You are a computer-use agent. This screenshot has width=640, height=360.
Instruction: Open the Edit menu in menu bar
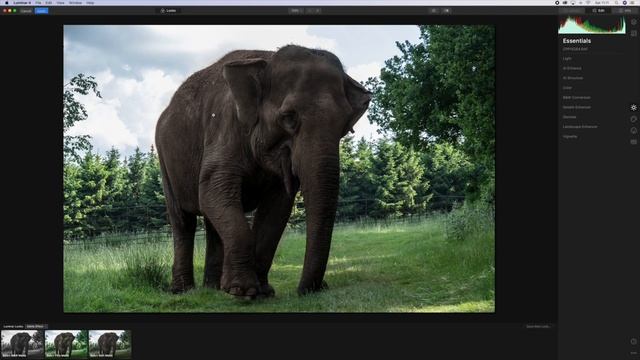pos(49,2)
